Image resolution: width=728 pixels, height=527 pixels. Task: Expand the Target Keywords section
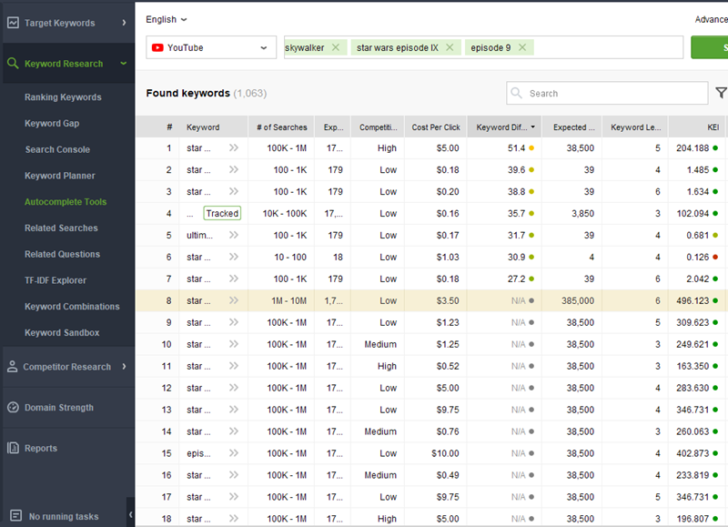coord(123,23)
